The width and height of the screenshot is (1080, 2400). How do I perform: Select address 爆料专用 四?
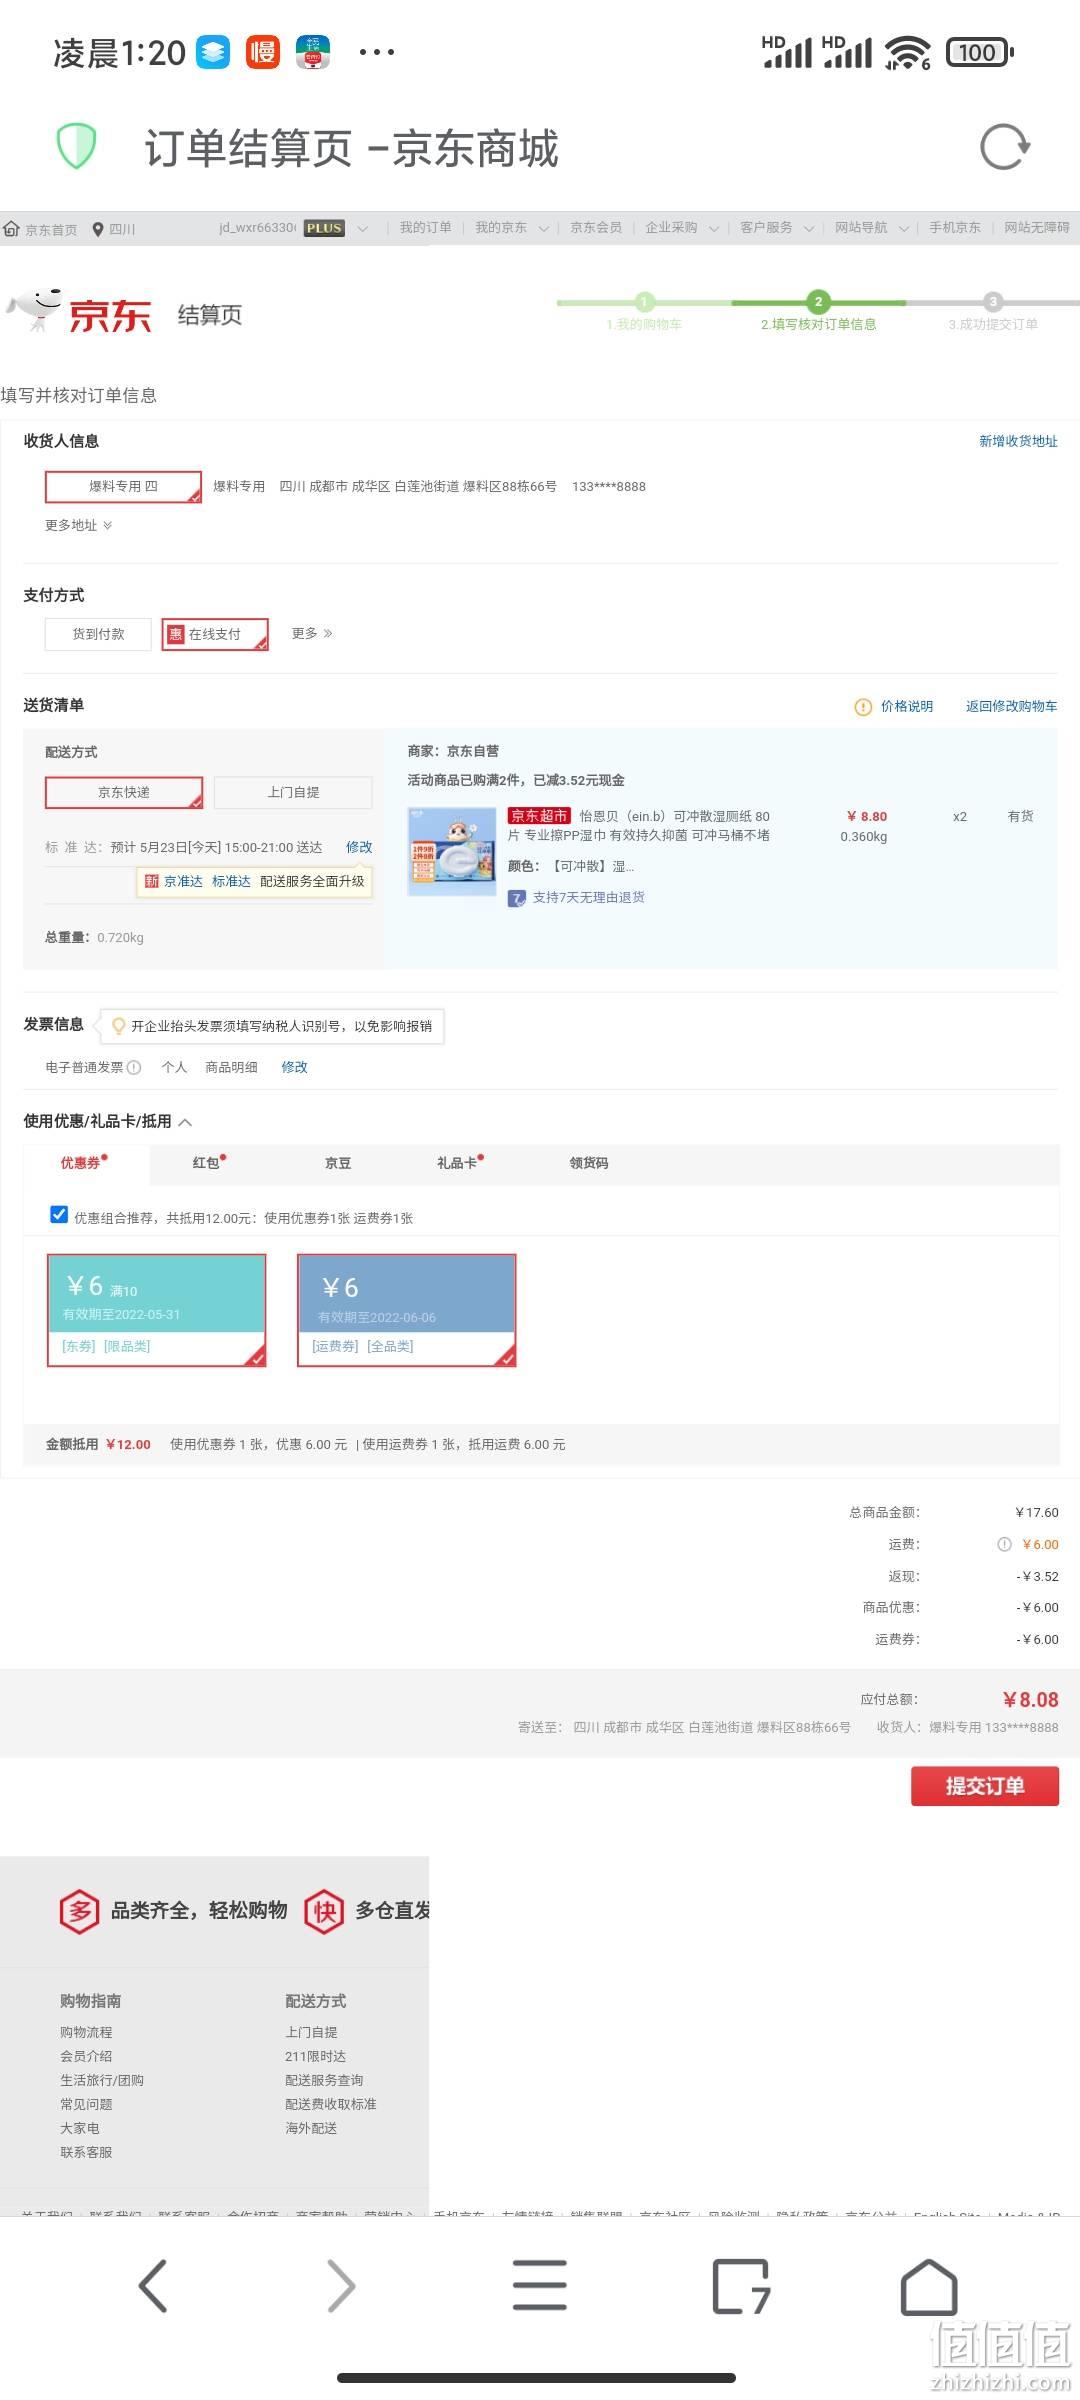pos(123,486)
